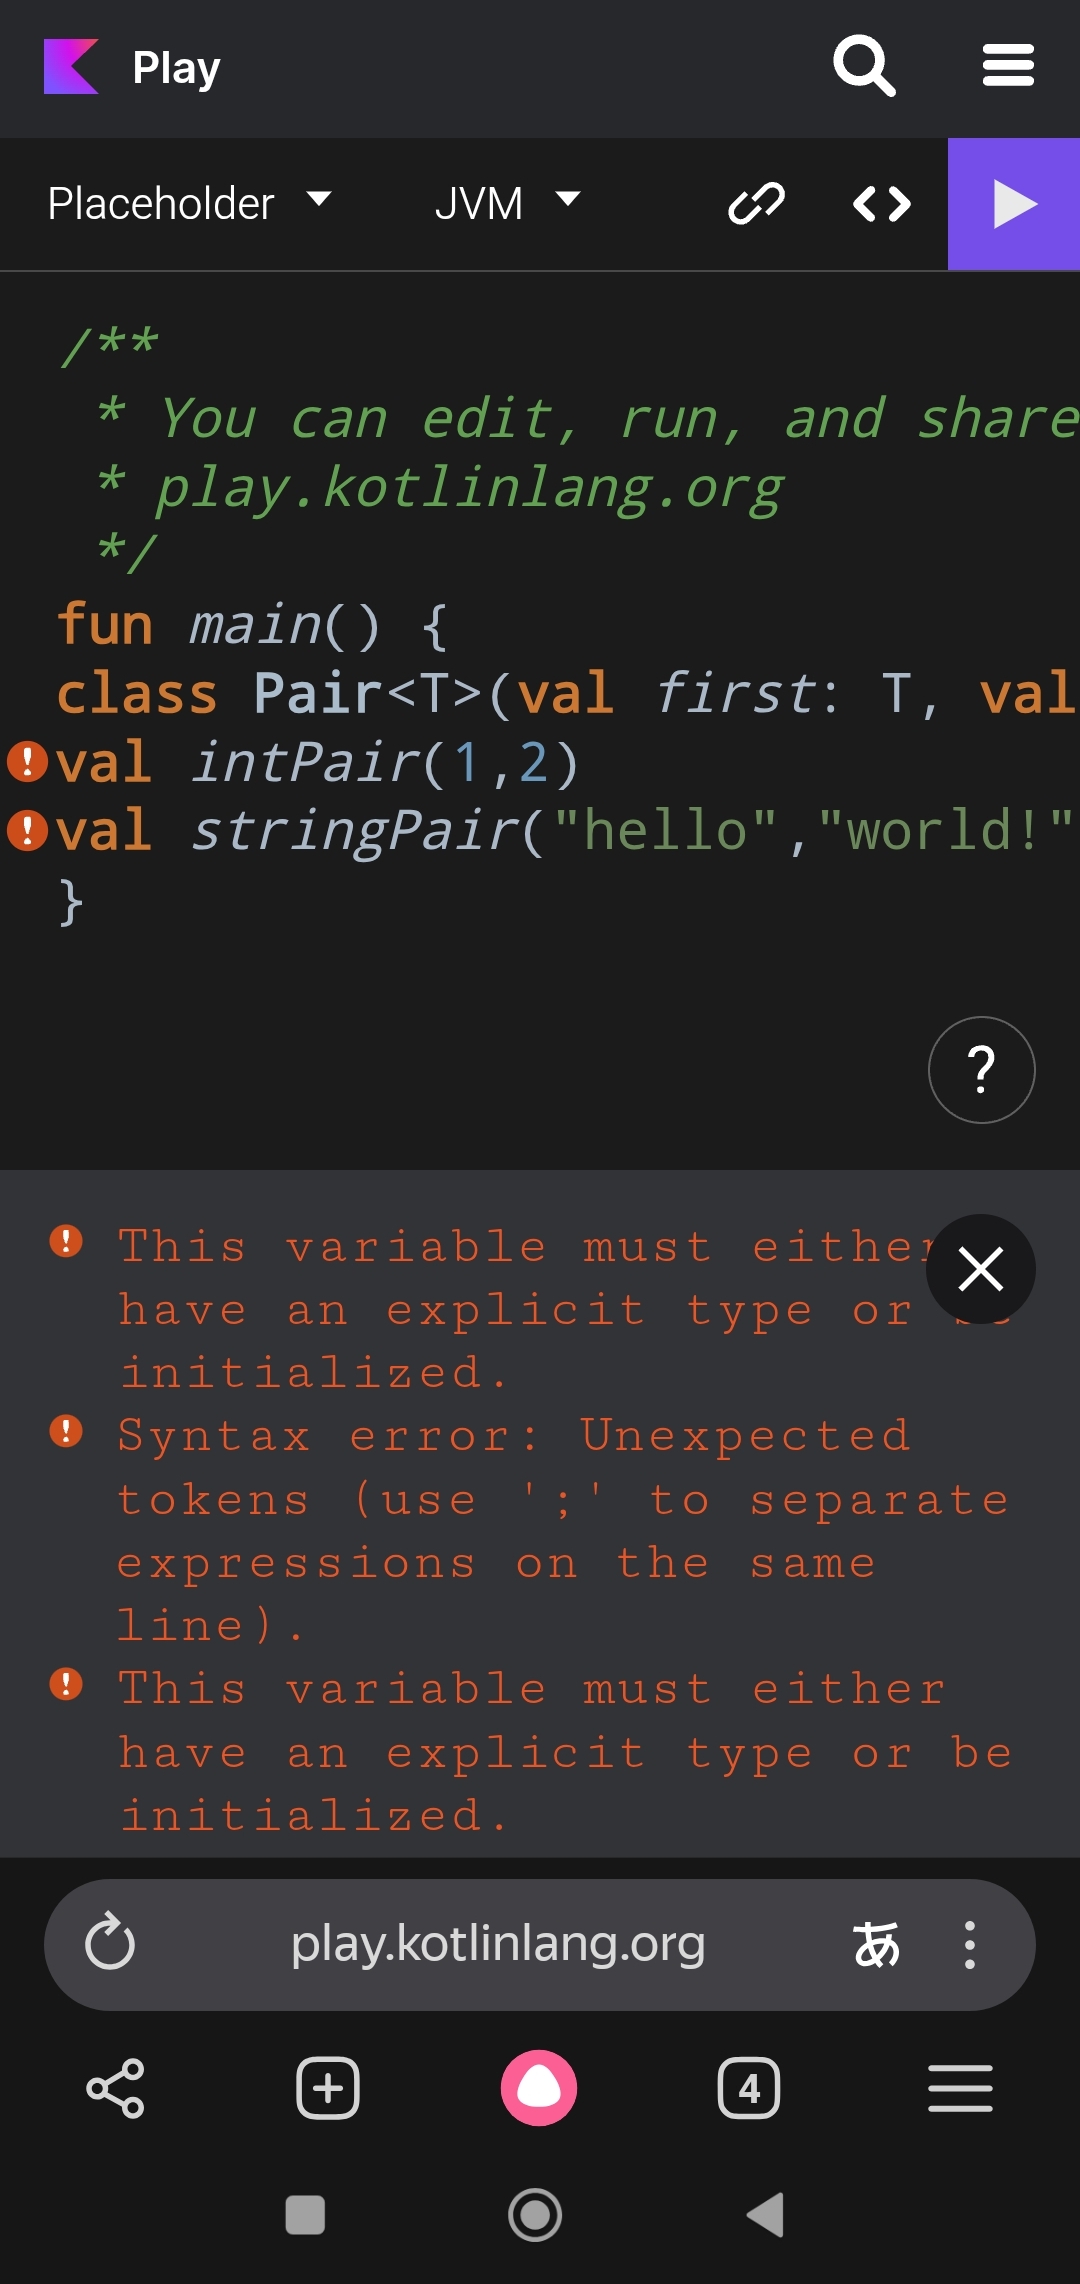The width and height of the screenshot is (1080, 2284).
Task: Open the search magnifier in the header
Action: coord(864,66)
